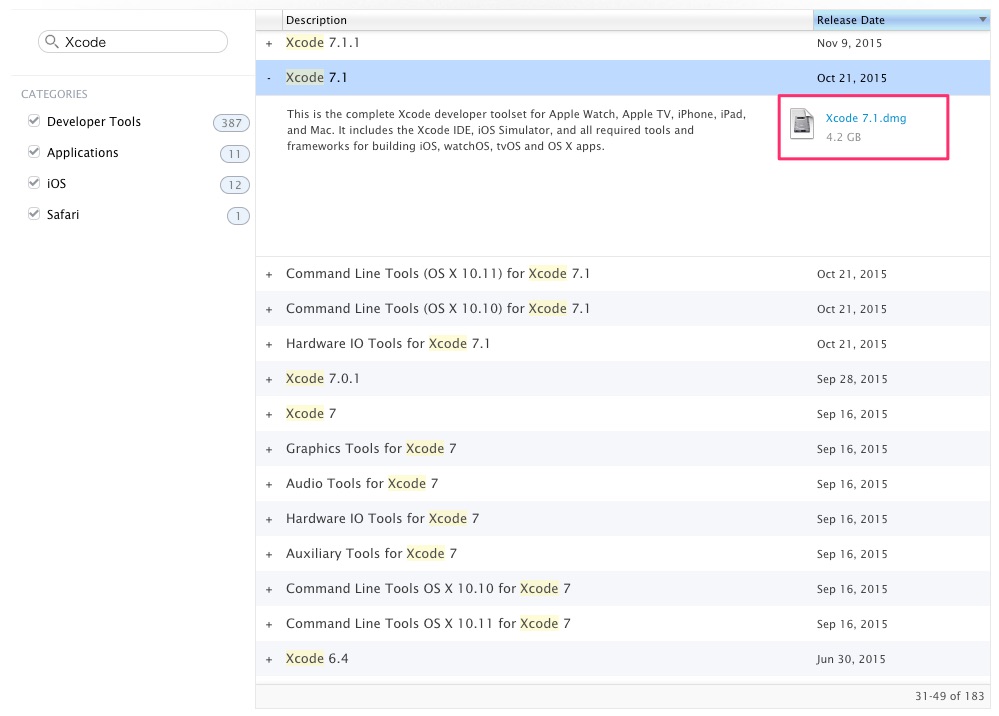The height and width of the screenshot is (716, 999).
Task: Collapse the Xcode 7.1 row
Action: (x=269, y=78)
